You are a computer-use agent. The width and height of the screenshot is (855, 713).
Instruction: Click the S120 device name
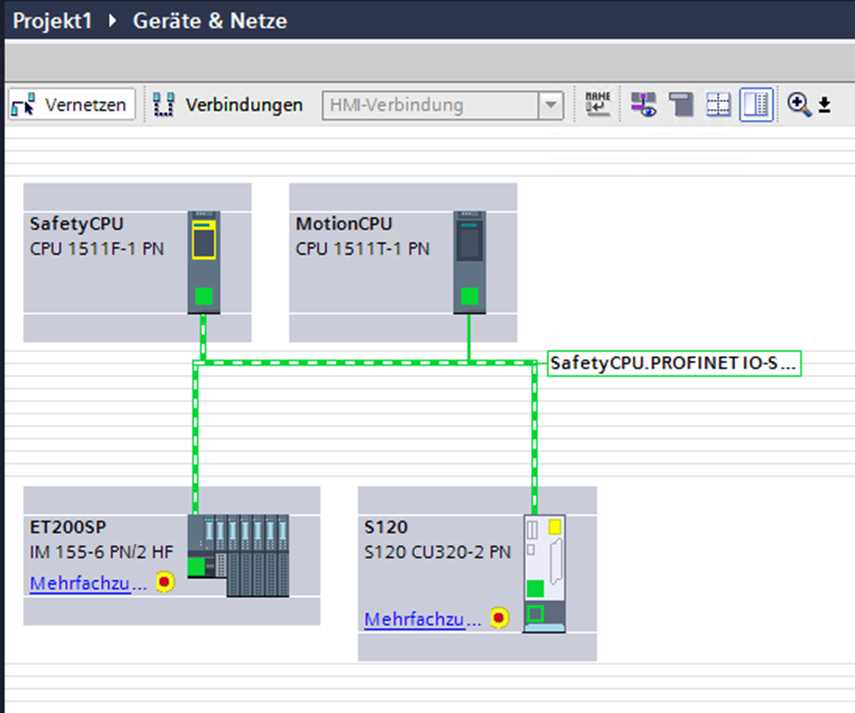tap(386, 527)
